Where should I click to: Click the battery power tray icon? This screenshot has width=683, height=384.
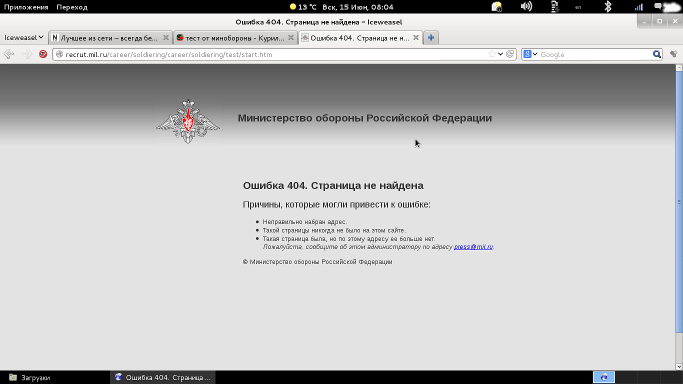tap(555, 7)
